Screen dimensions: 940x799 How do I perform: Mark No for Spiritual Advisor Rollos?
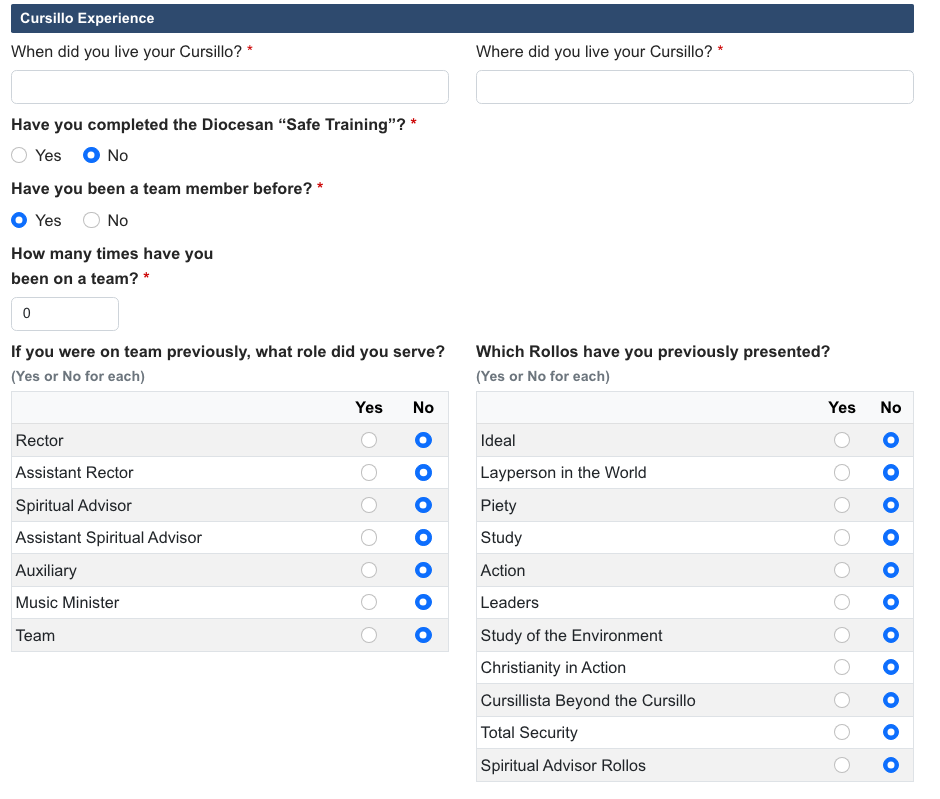pyautogui.click(x=891, y=765)
